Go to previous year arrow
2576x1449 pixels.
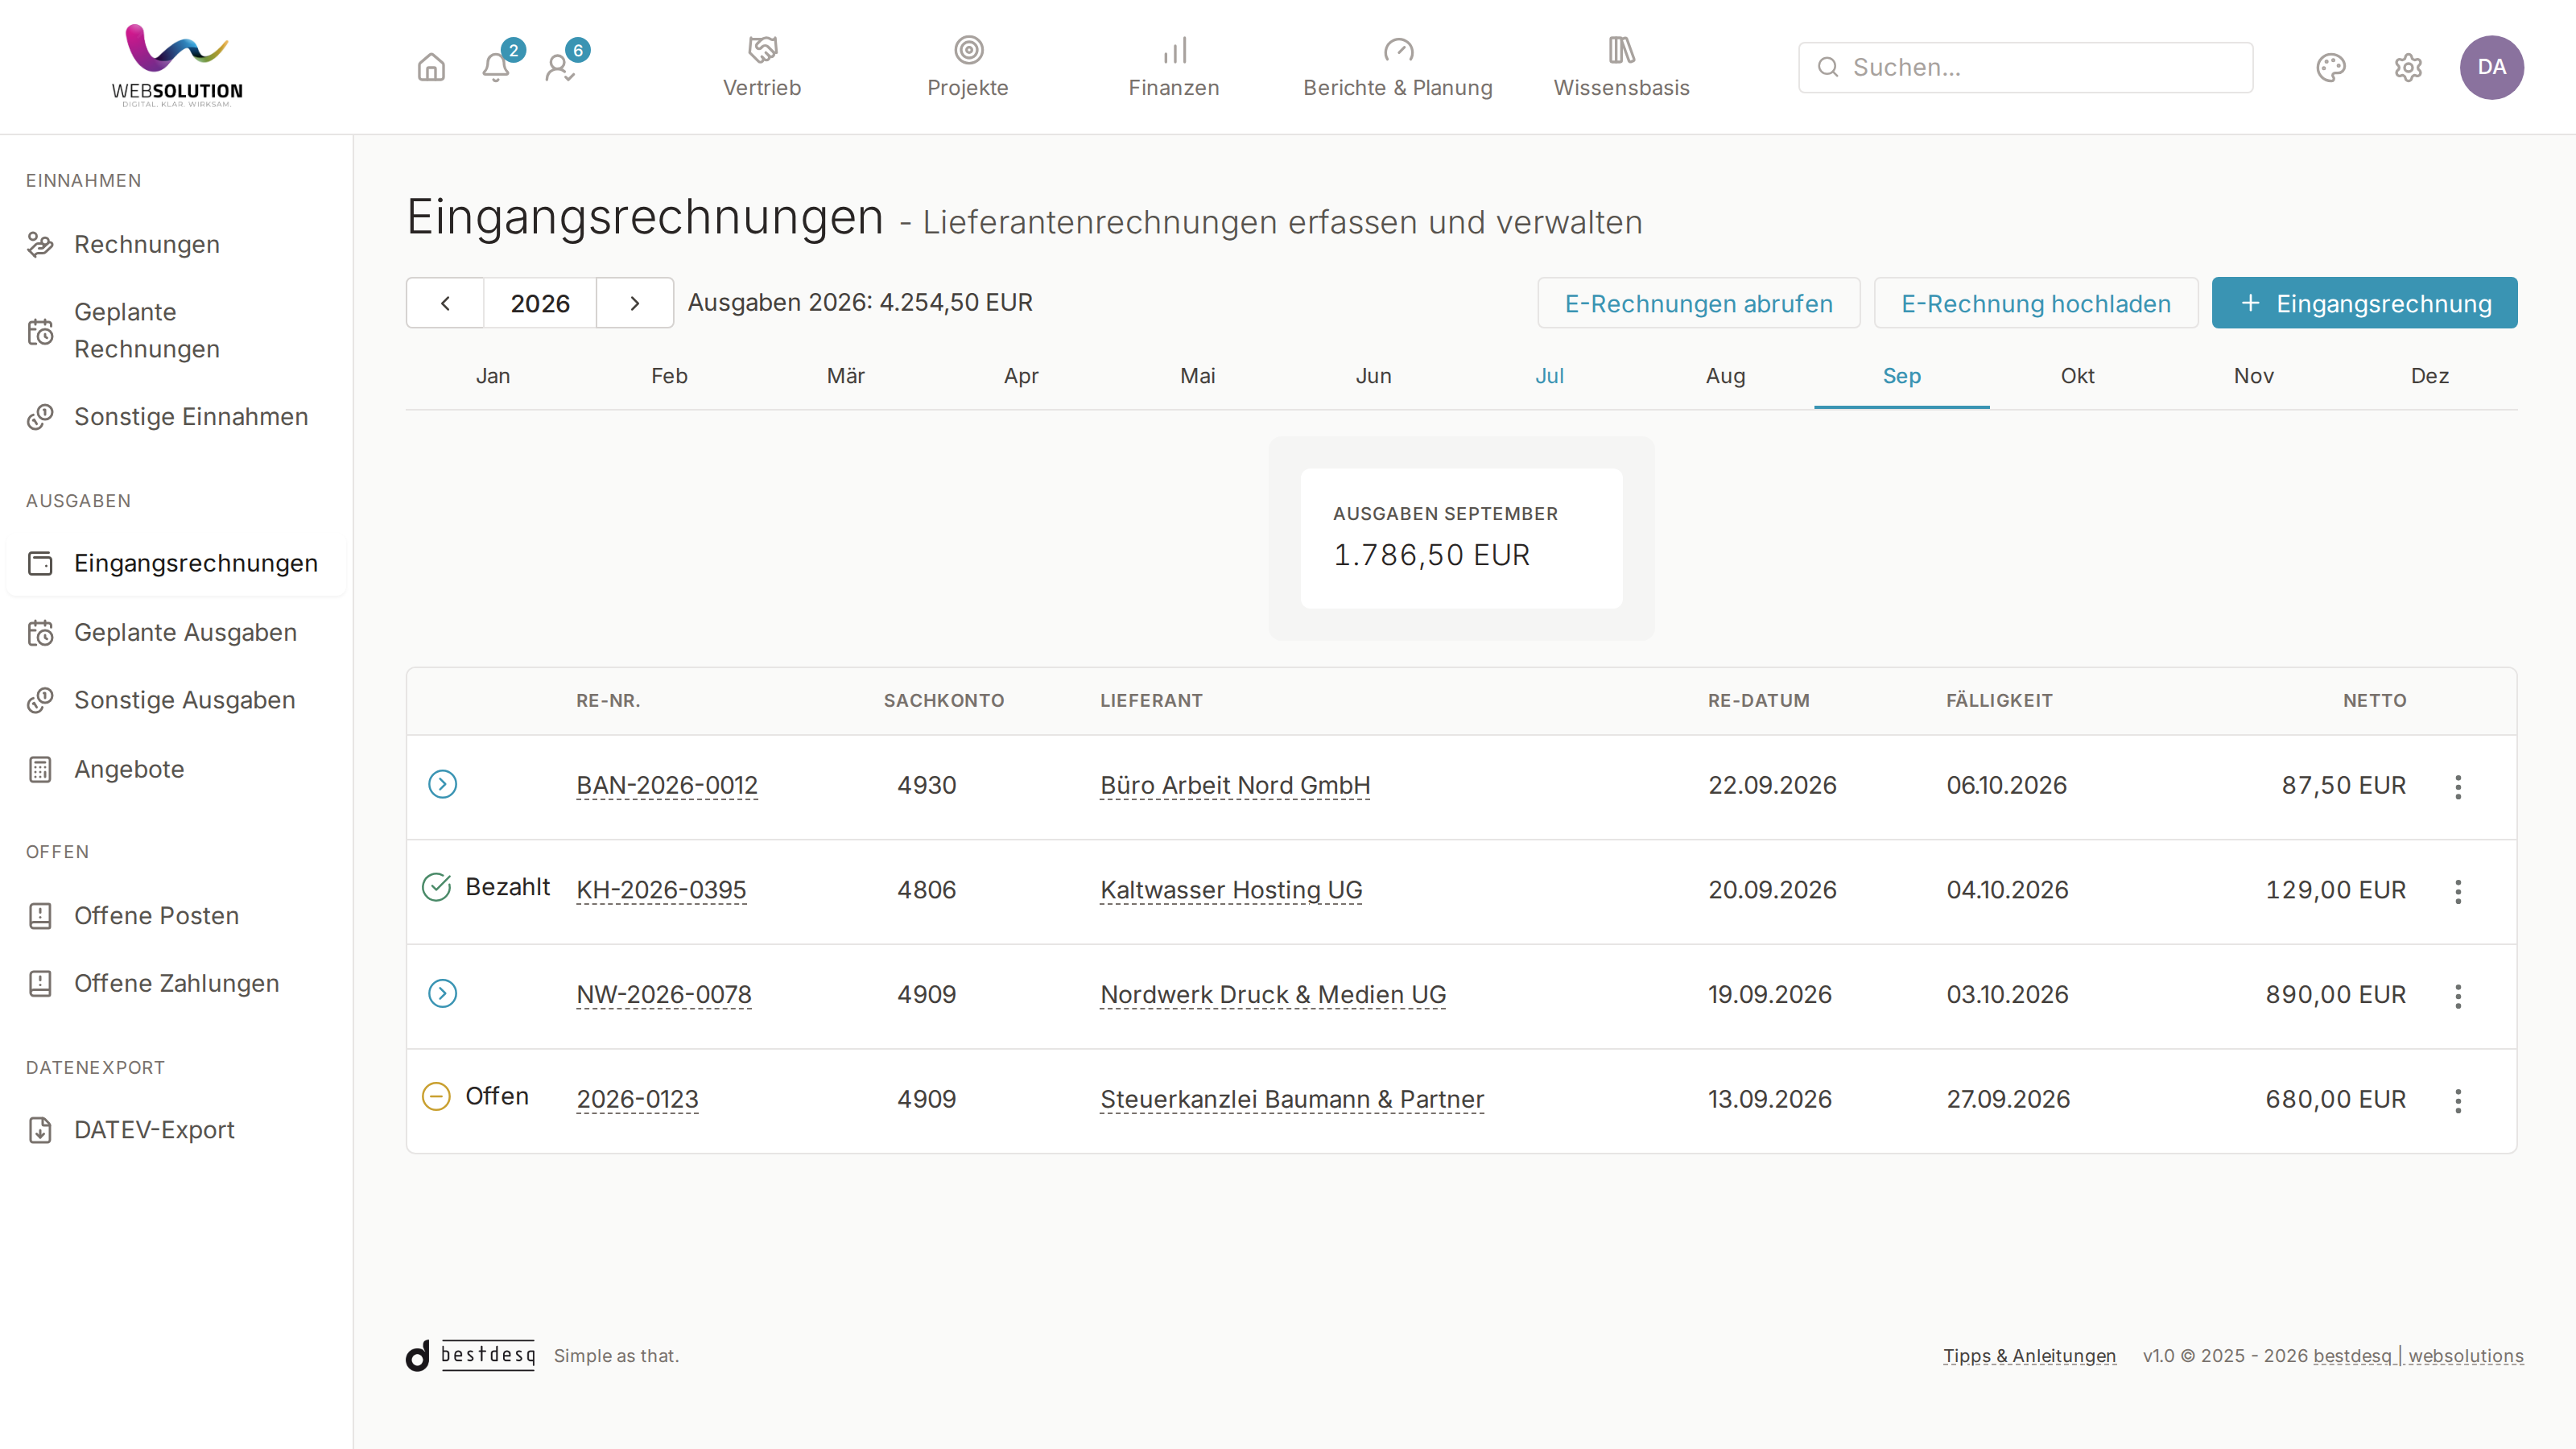(x=445, y=303)
